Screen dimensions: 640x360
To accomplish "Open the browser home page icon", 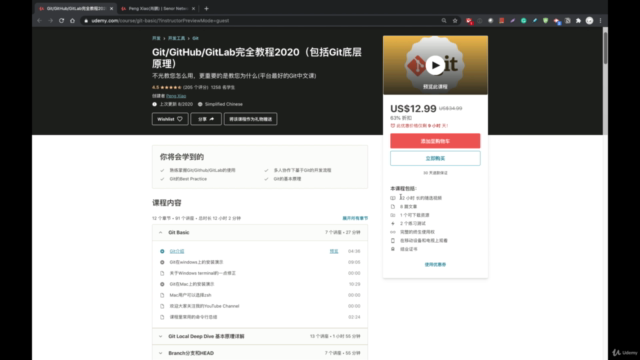I will (x=72, y=20).
